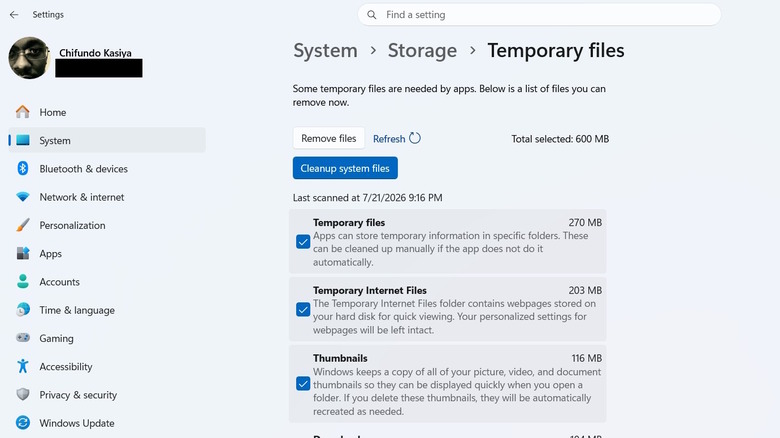Open the user profile picture

(x=29, y=58)
